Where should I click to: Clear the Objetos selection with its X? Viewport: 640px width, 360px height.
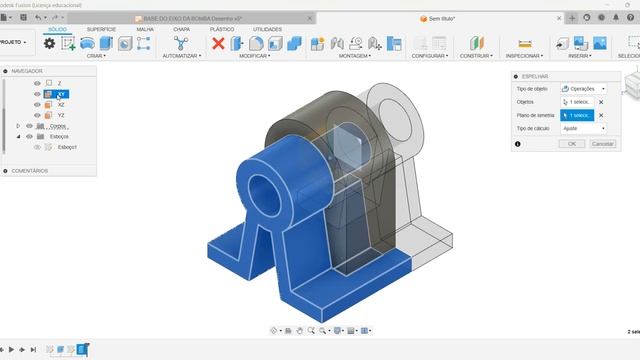[x=601, y=102]
